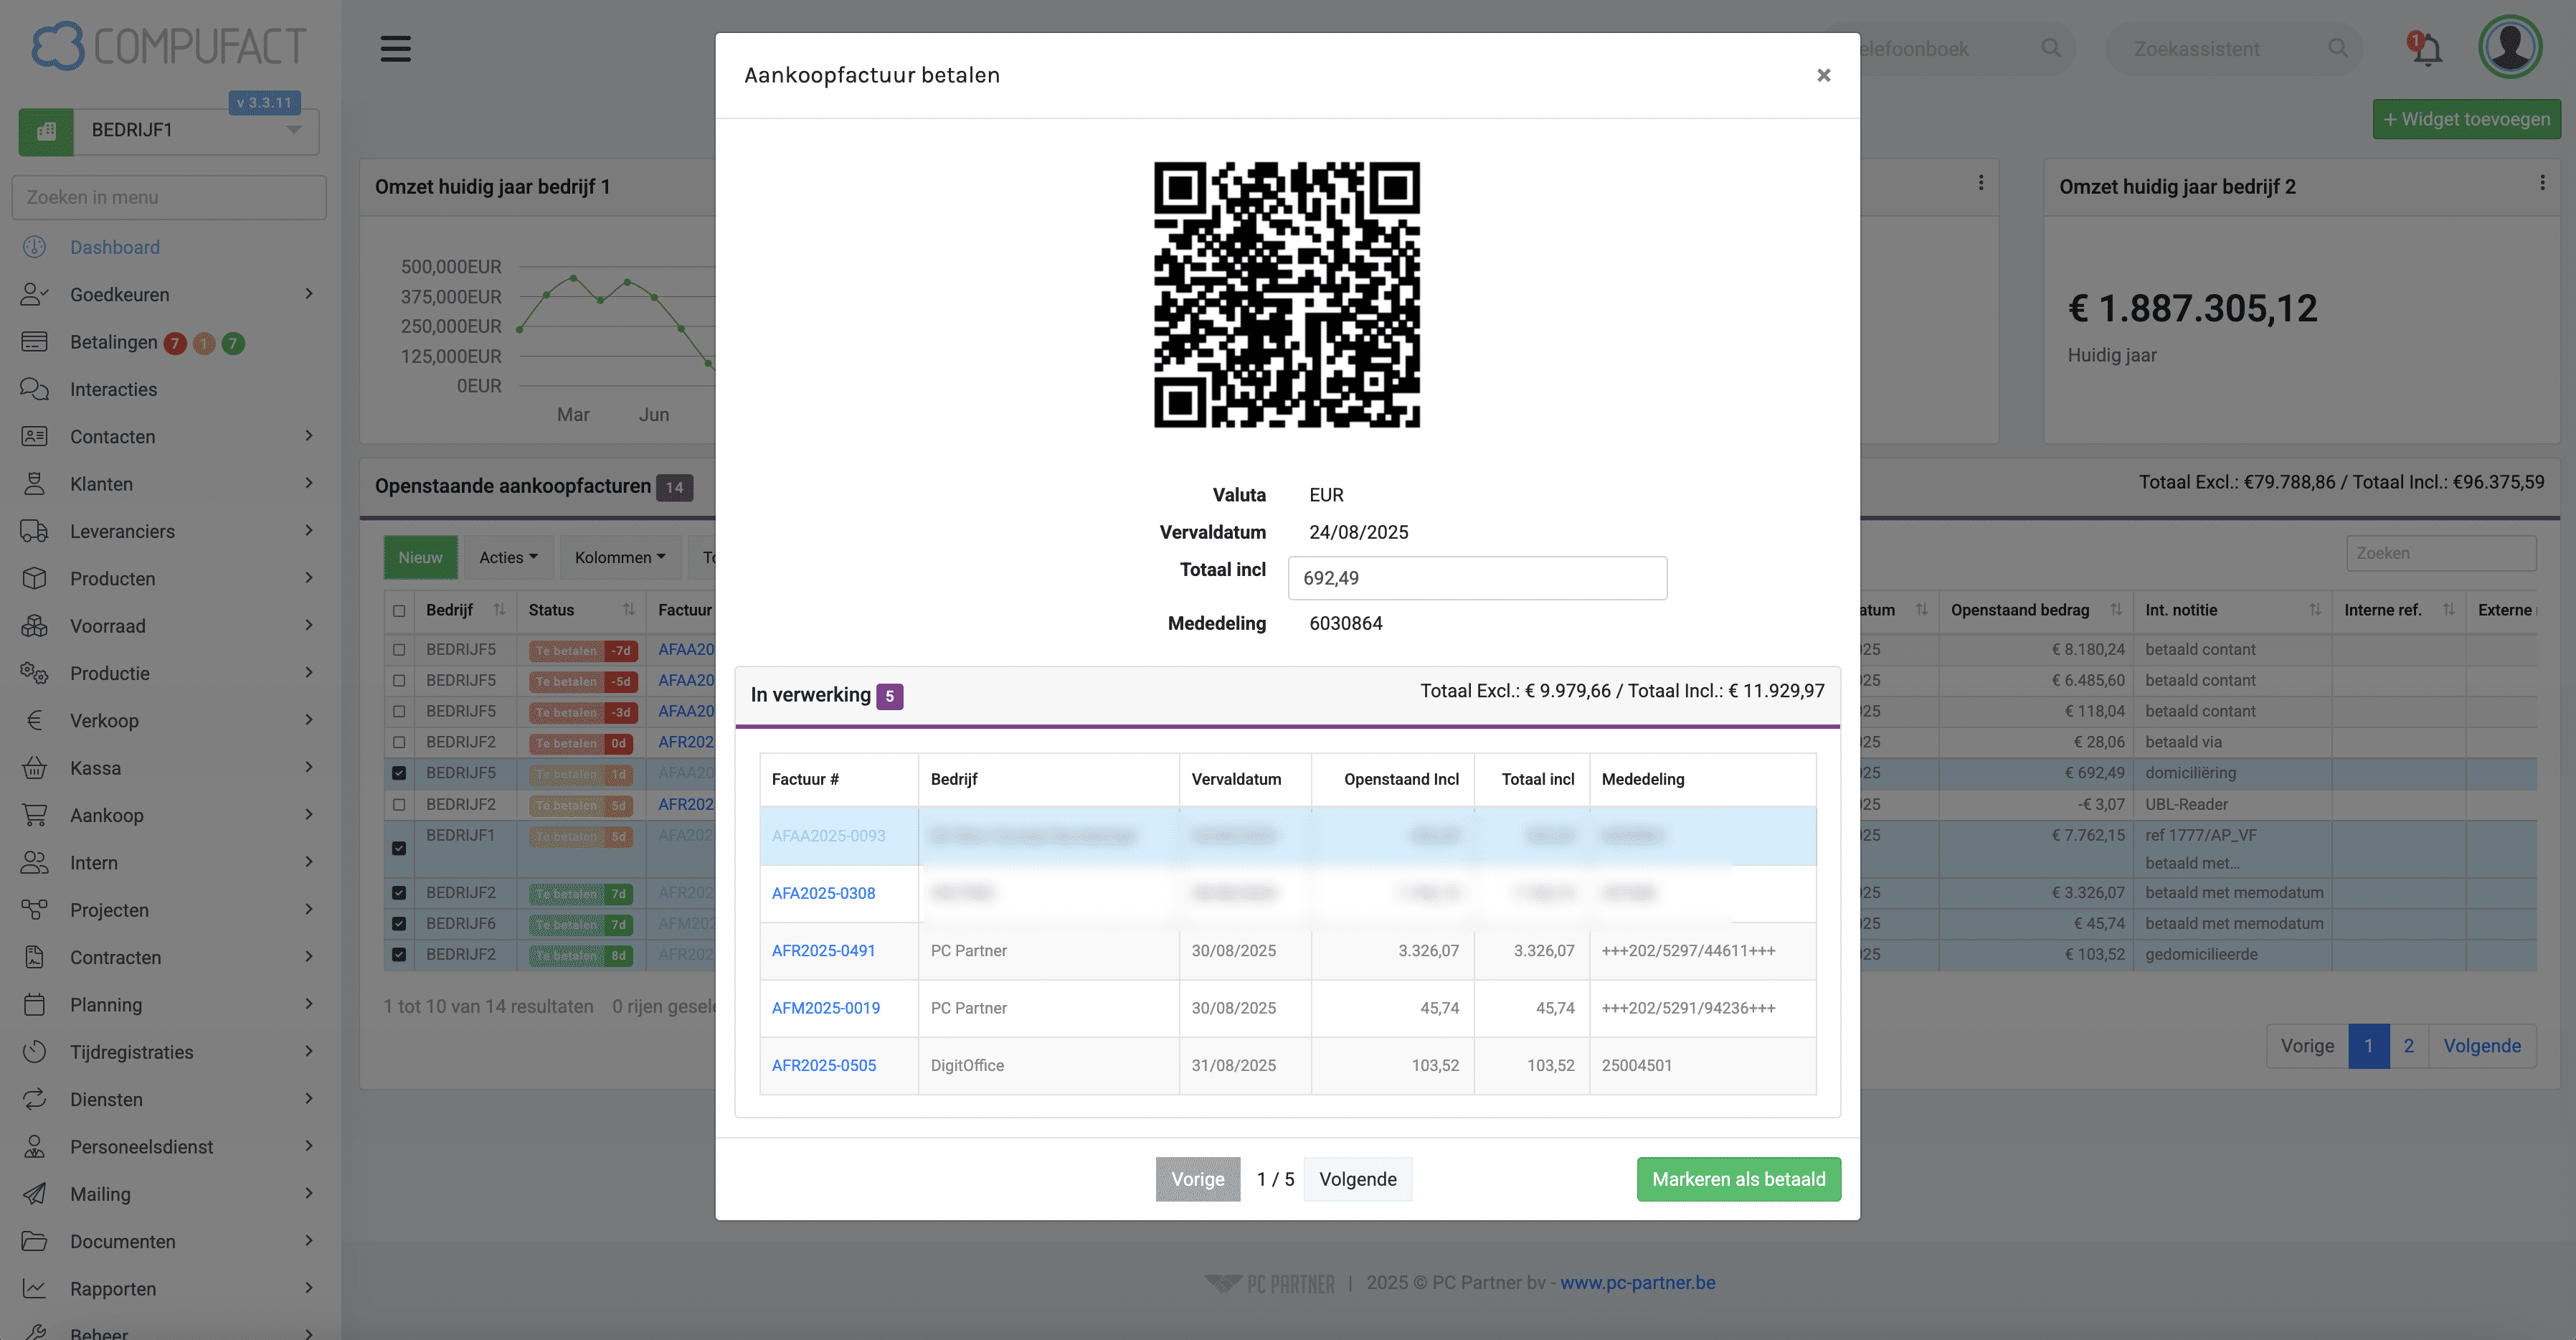This screenshot has height=1340, width=2576.
Task: Click the Producten box icon
Action: coord(34,578)
